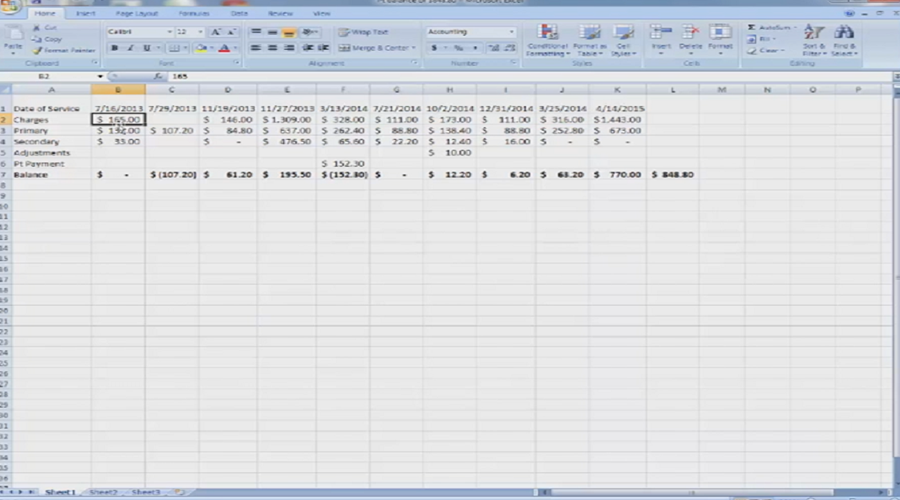This screenshot has width=900, height=500.
Task: Align cell text to the right
Action: (x=289, y=48)
